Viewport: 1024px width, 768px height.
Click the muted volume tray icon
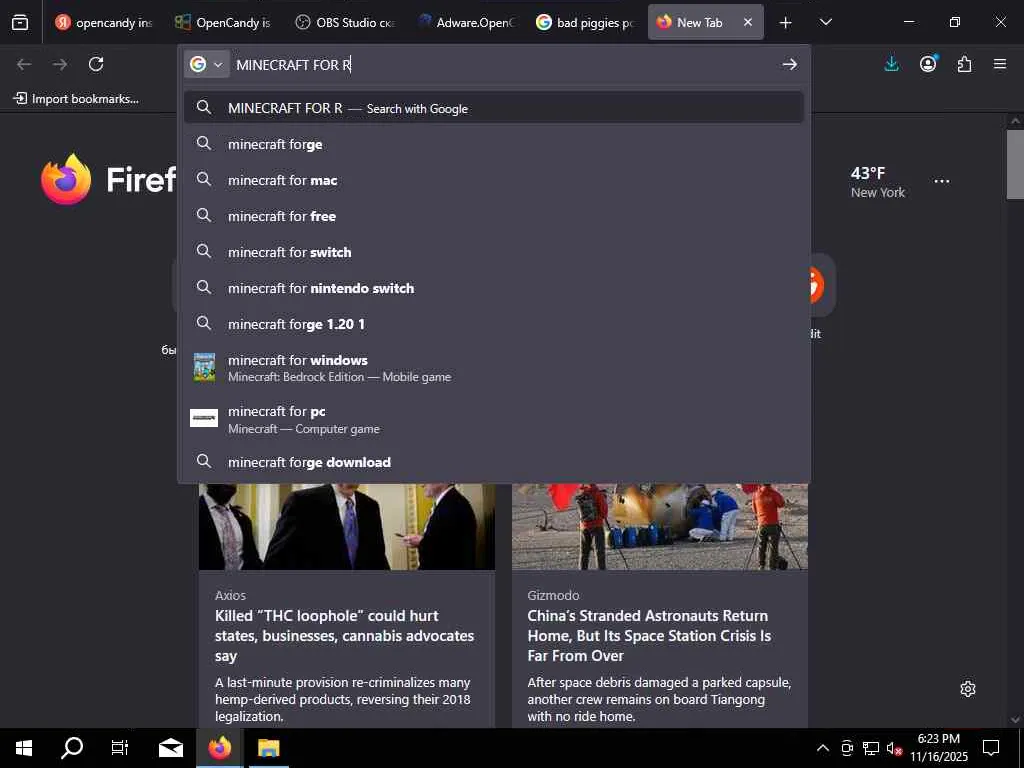tap(894, 748)
